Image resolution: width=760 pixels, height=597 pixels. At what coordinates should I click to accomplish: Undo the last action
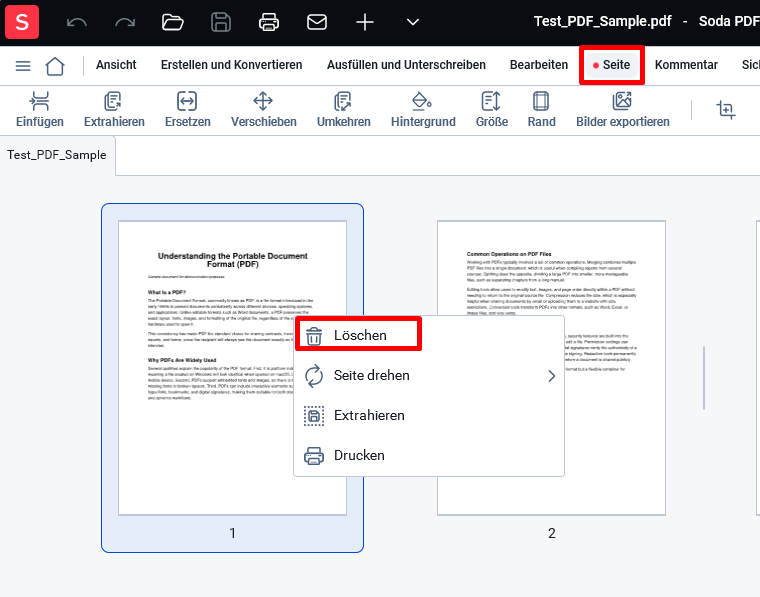77,22
